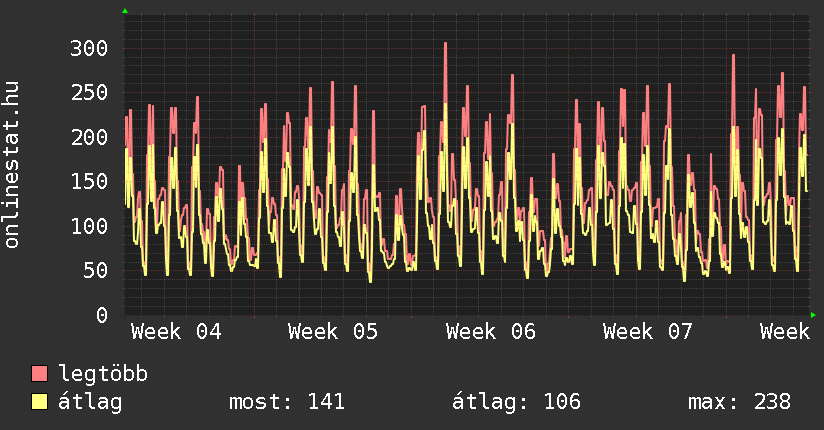Click the red legtöbb legend color swatch
The height and width of the screenshot is (430, 824).
[x=40, y=374]
